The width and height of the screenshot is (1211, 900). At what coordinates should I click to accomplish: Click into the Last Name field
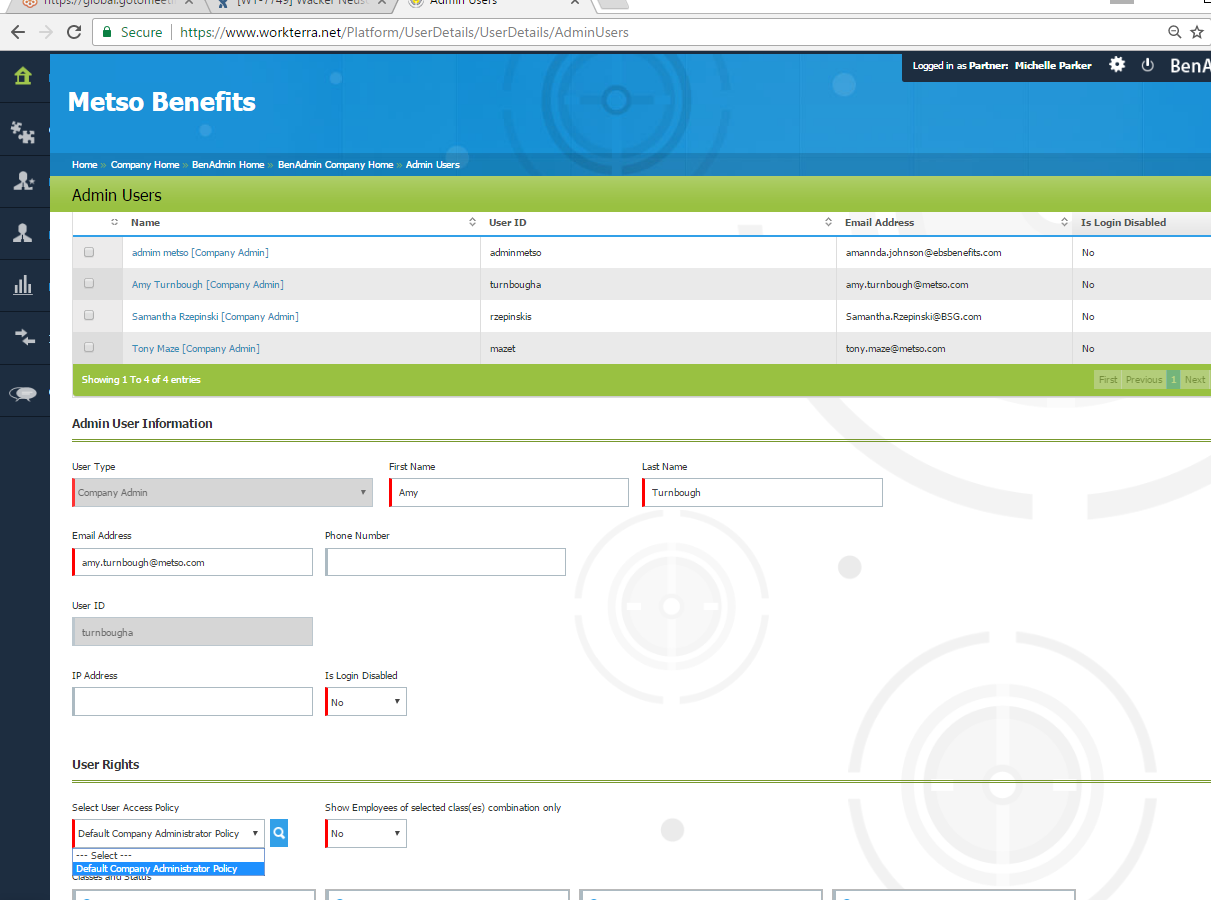tap(762, 492)
